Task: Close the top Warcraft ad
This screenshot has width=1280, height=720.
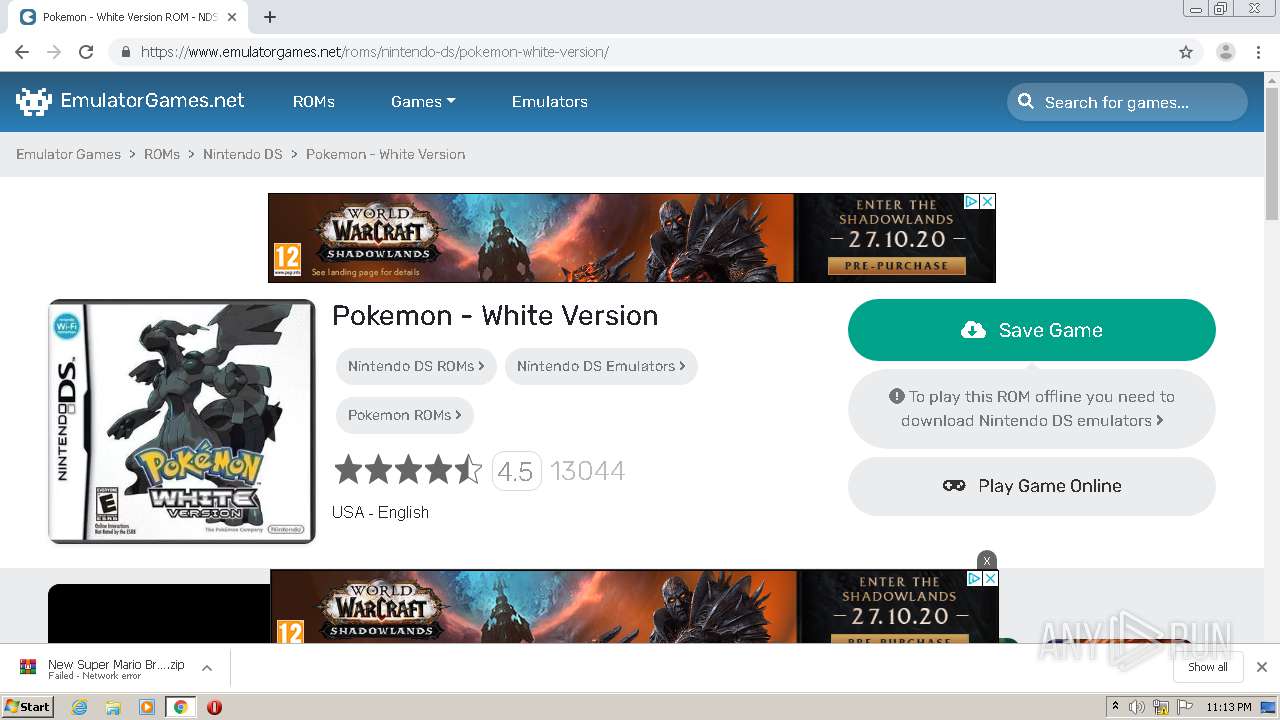Action: click(987, 201)
